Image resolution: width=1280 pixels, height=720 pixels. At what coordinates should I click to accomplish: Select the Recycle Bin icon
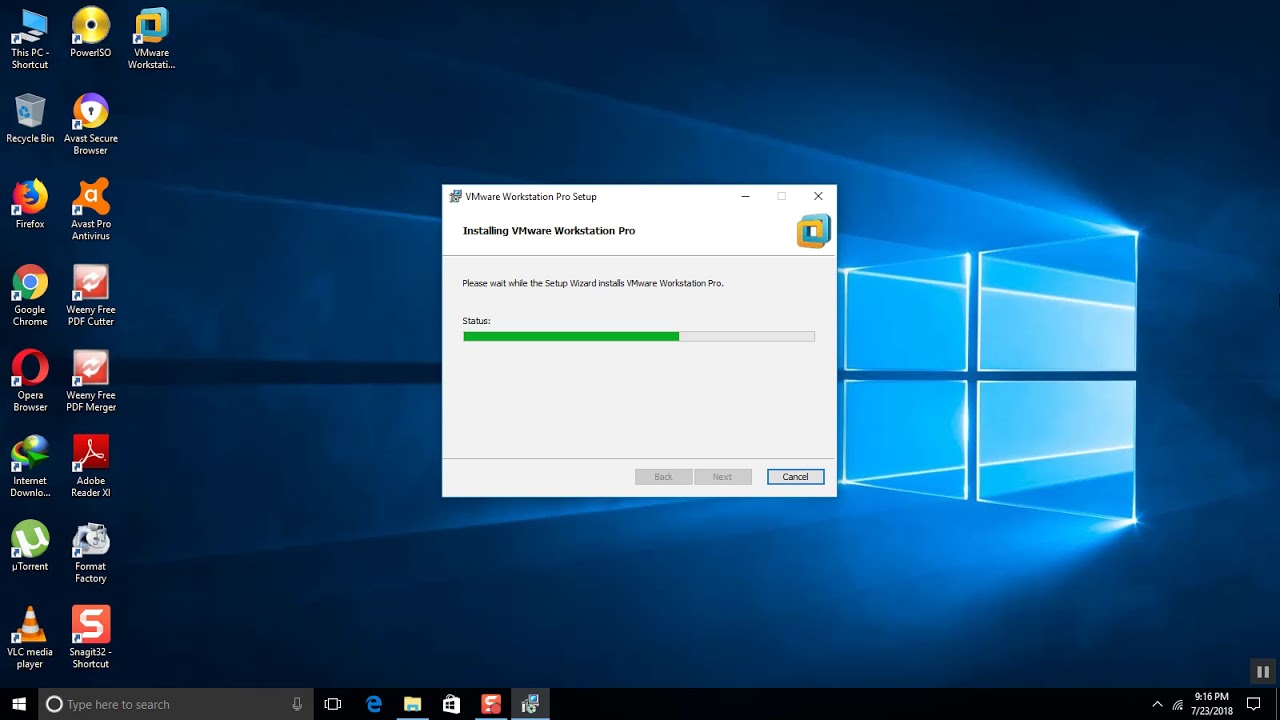pyautogui.click(x=30, y=118)
